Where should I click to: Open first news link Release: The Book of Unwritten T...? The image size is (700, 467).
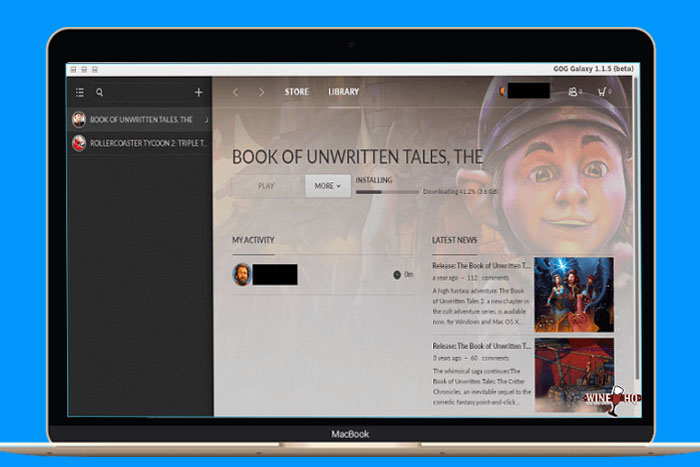point(481,265)
